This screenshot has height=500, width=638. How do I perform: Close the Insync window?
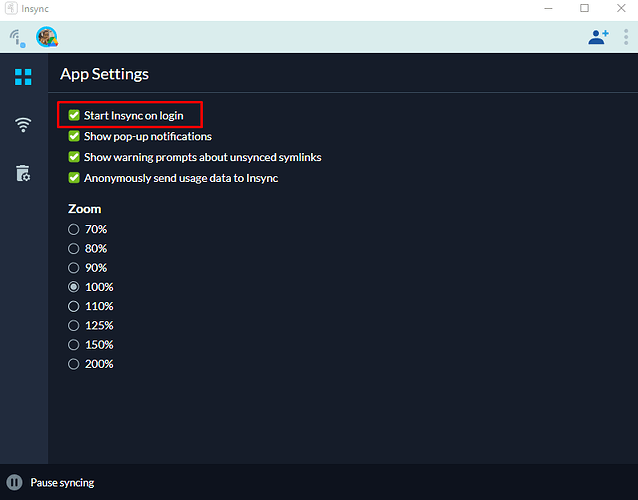(x=621, y=8)
